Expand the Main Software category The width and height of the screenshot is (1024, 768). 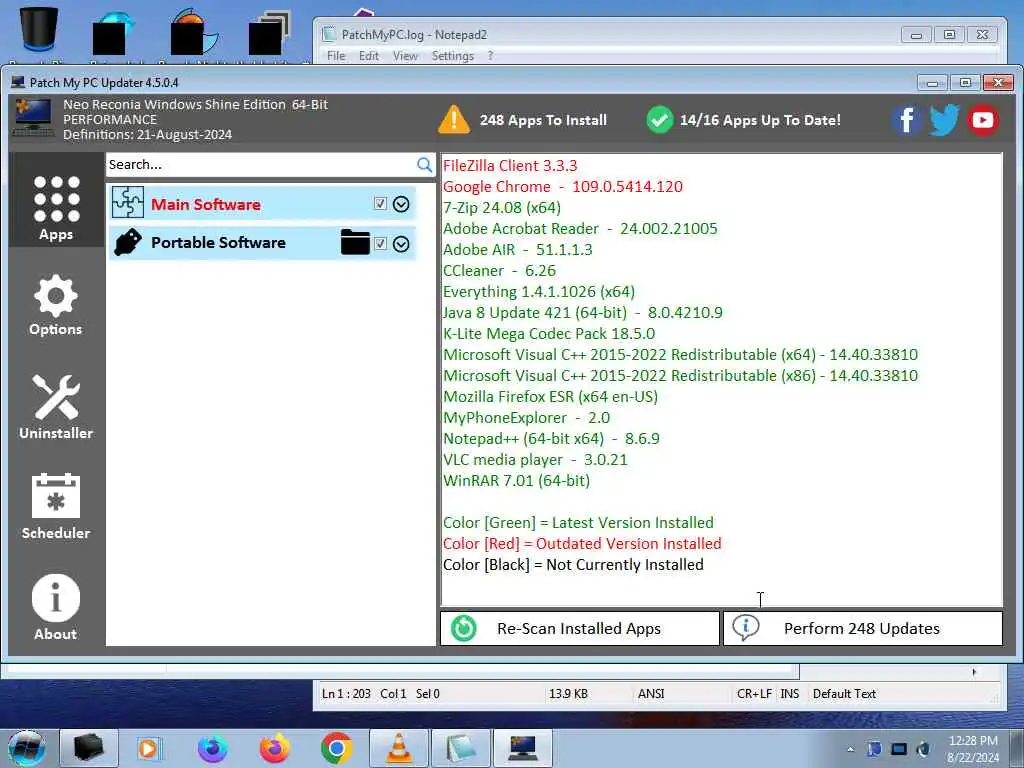click(401, 204)
